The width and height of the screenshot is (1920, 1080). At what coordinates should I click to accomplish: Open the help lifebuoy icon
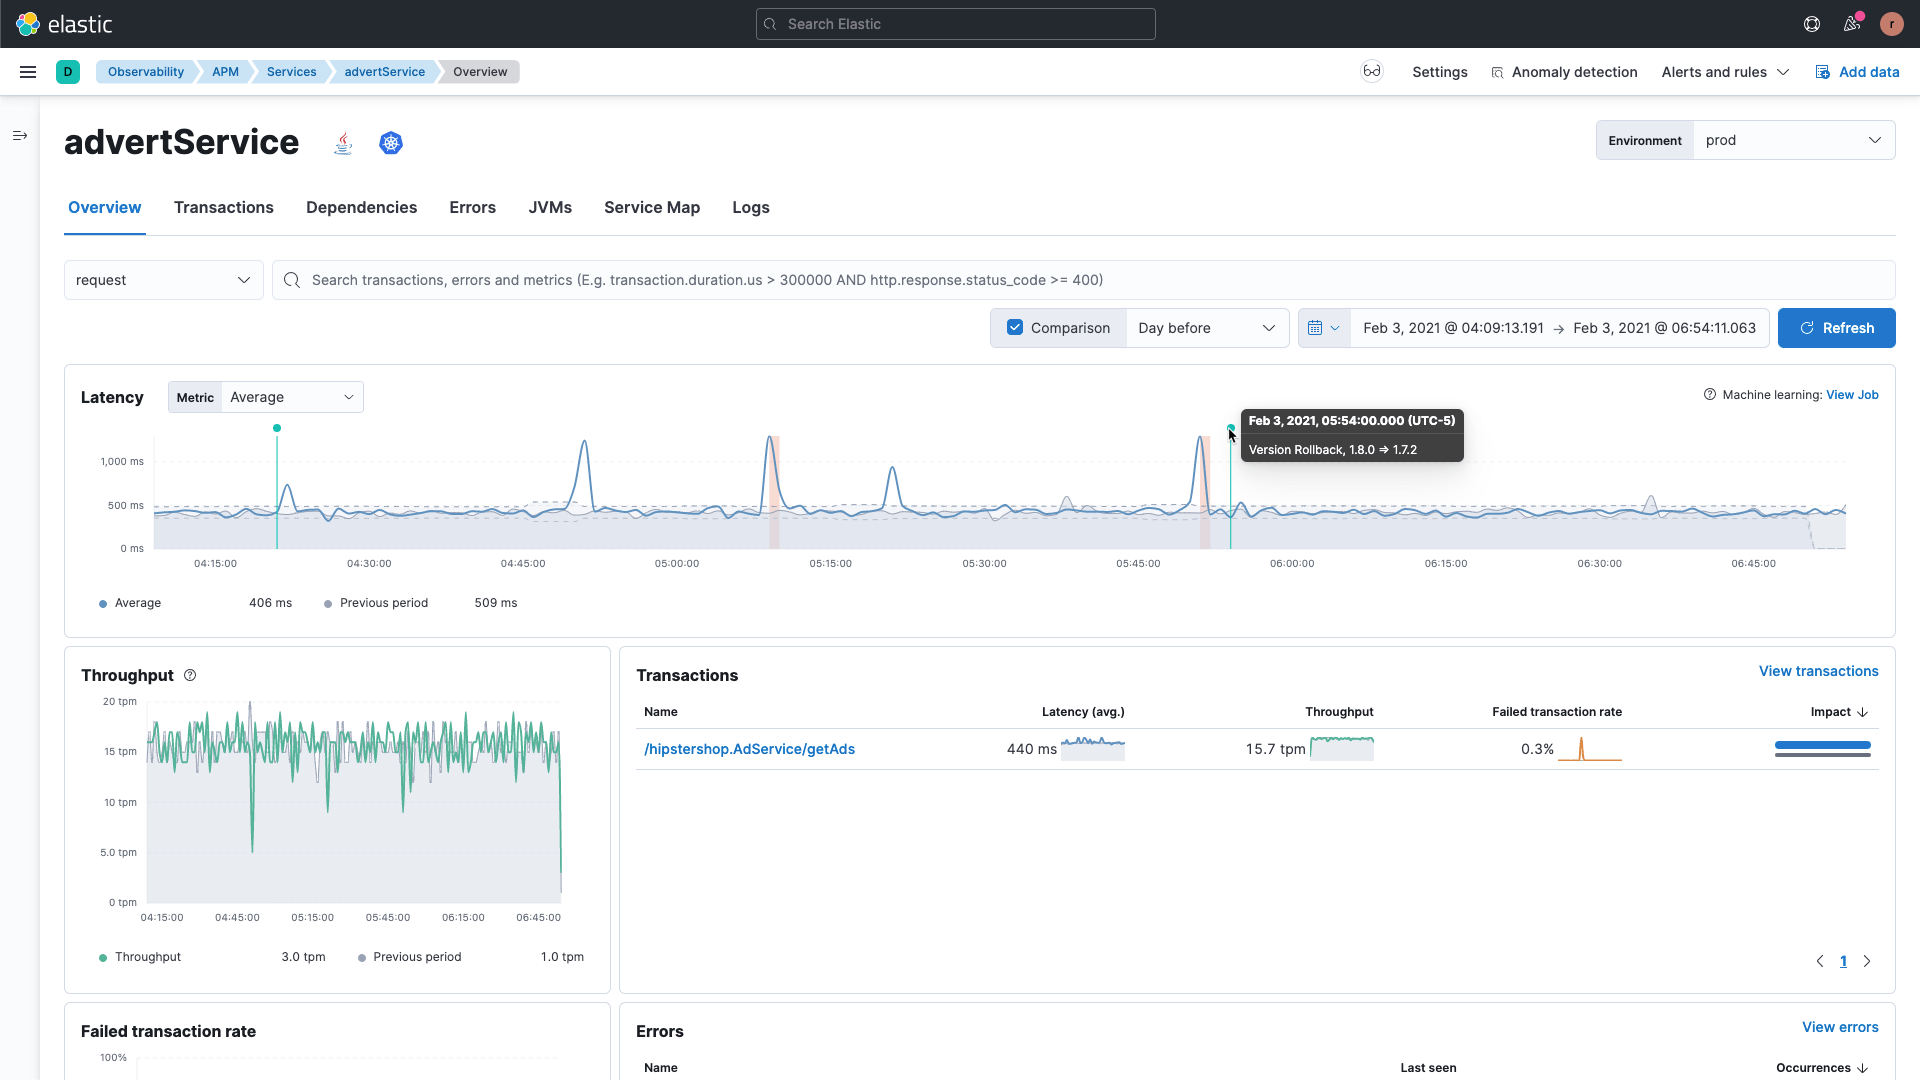[1812, 24]
